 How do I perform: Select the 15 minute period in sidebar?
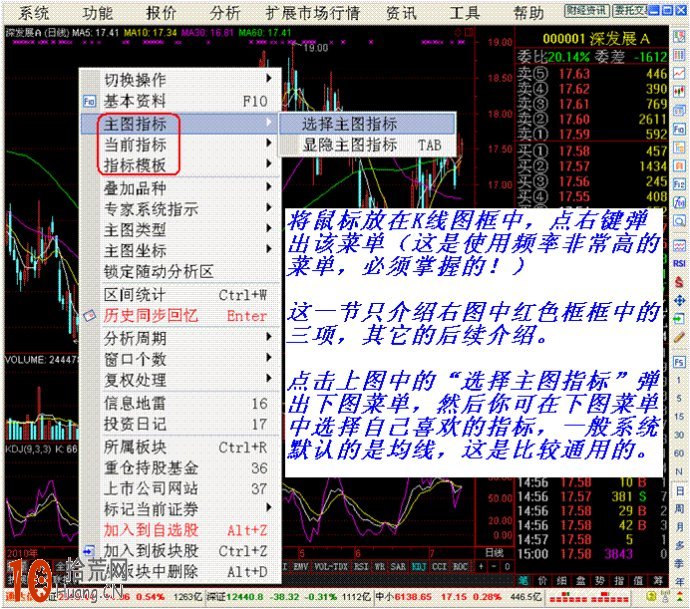pyautogui.click(x=679, y=416)
